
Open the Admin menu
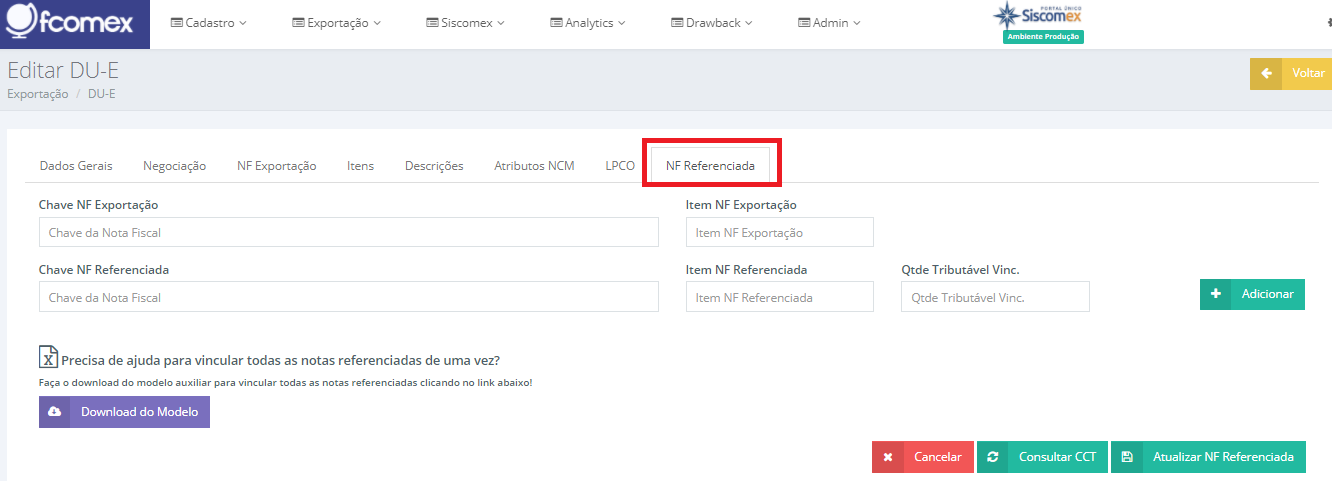click(x=829, y=22)
